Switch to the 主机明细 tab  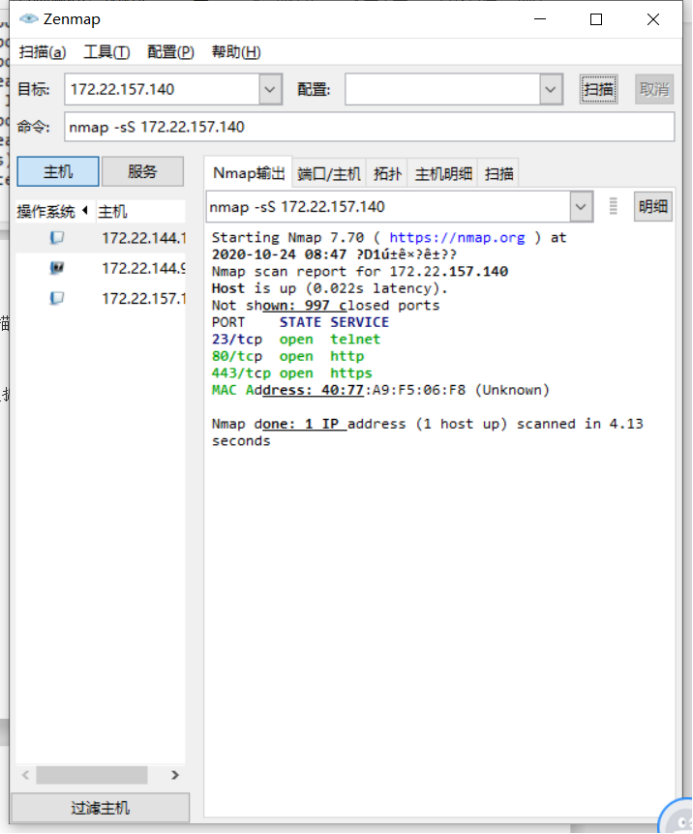pyautogui.click(x=443, y=173)
